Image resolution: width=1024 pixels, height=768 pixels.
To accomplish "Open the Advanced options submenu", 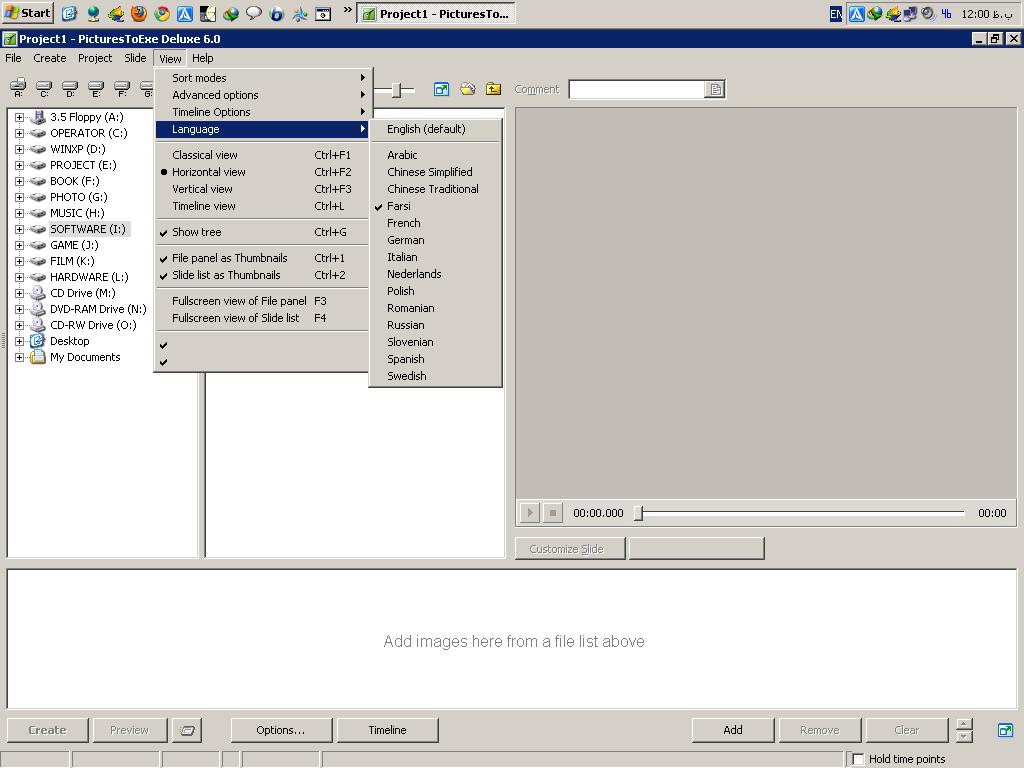I will [x=261, y=95].
